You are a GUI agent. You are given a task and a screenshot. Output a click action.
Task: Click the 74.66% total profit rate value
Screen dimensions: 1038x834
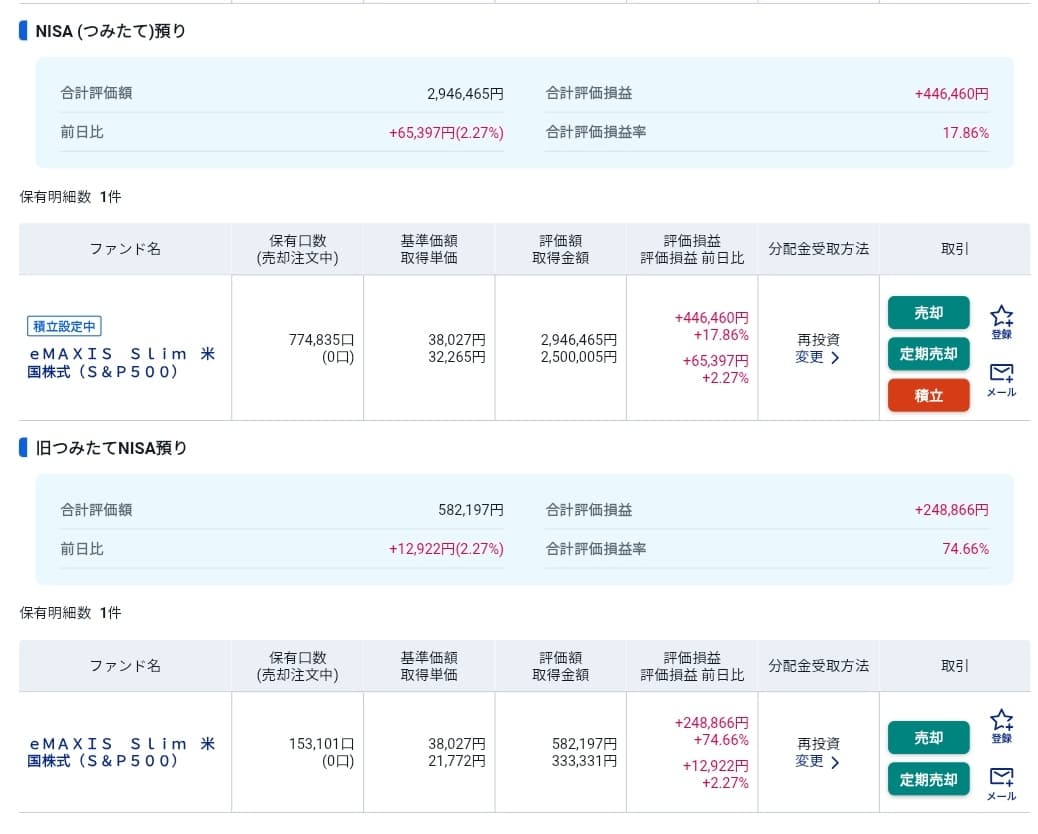965,549
